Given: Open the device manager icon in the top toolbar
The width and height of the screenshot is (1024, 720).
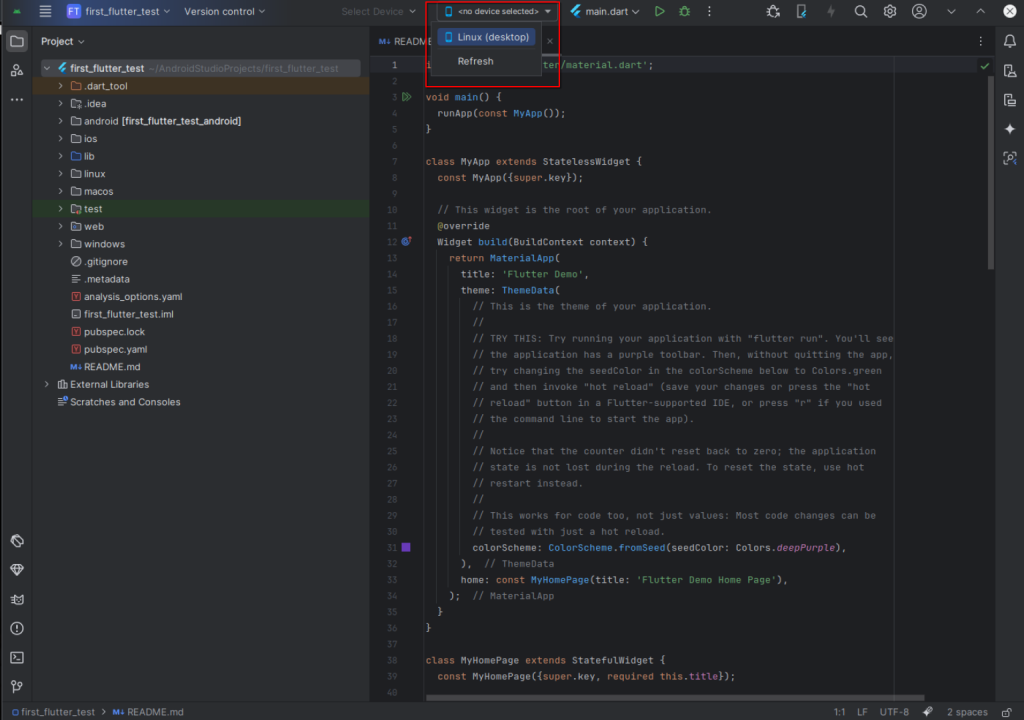Looking at the screenshot, I should [801, 11].
